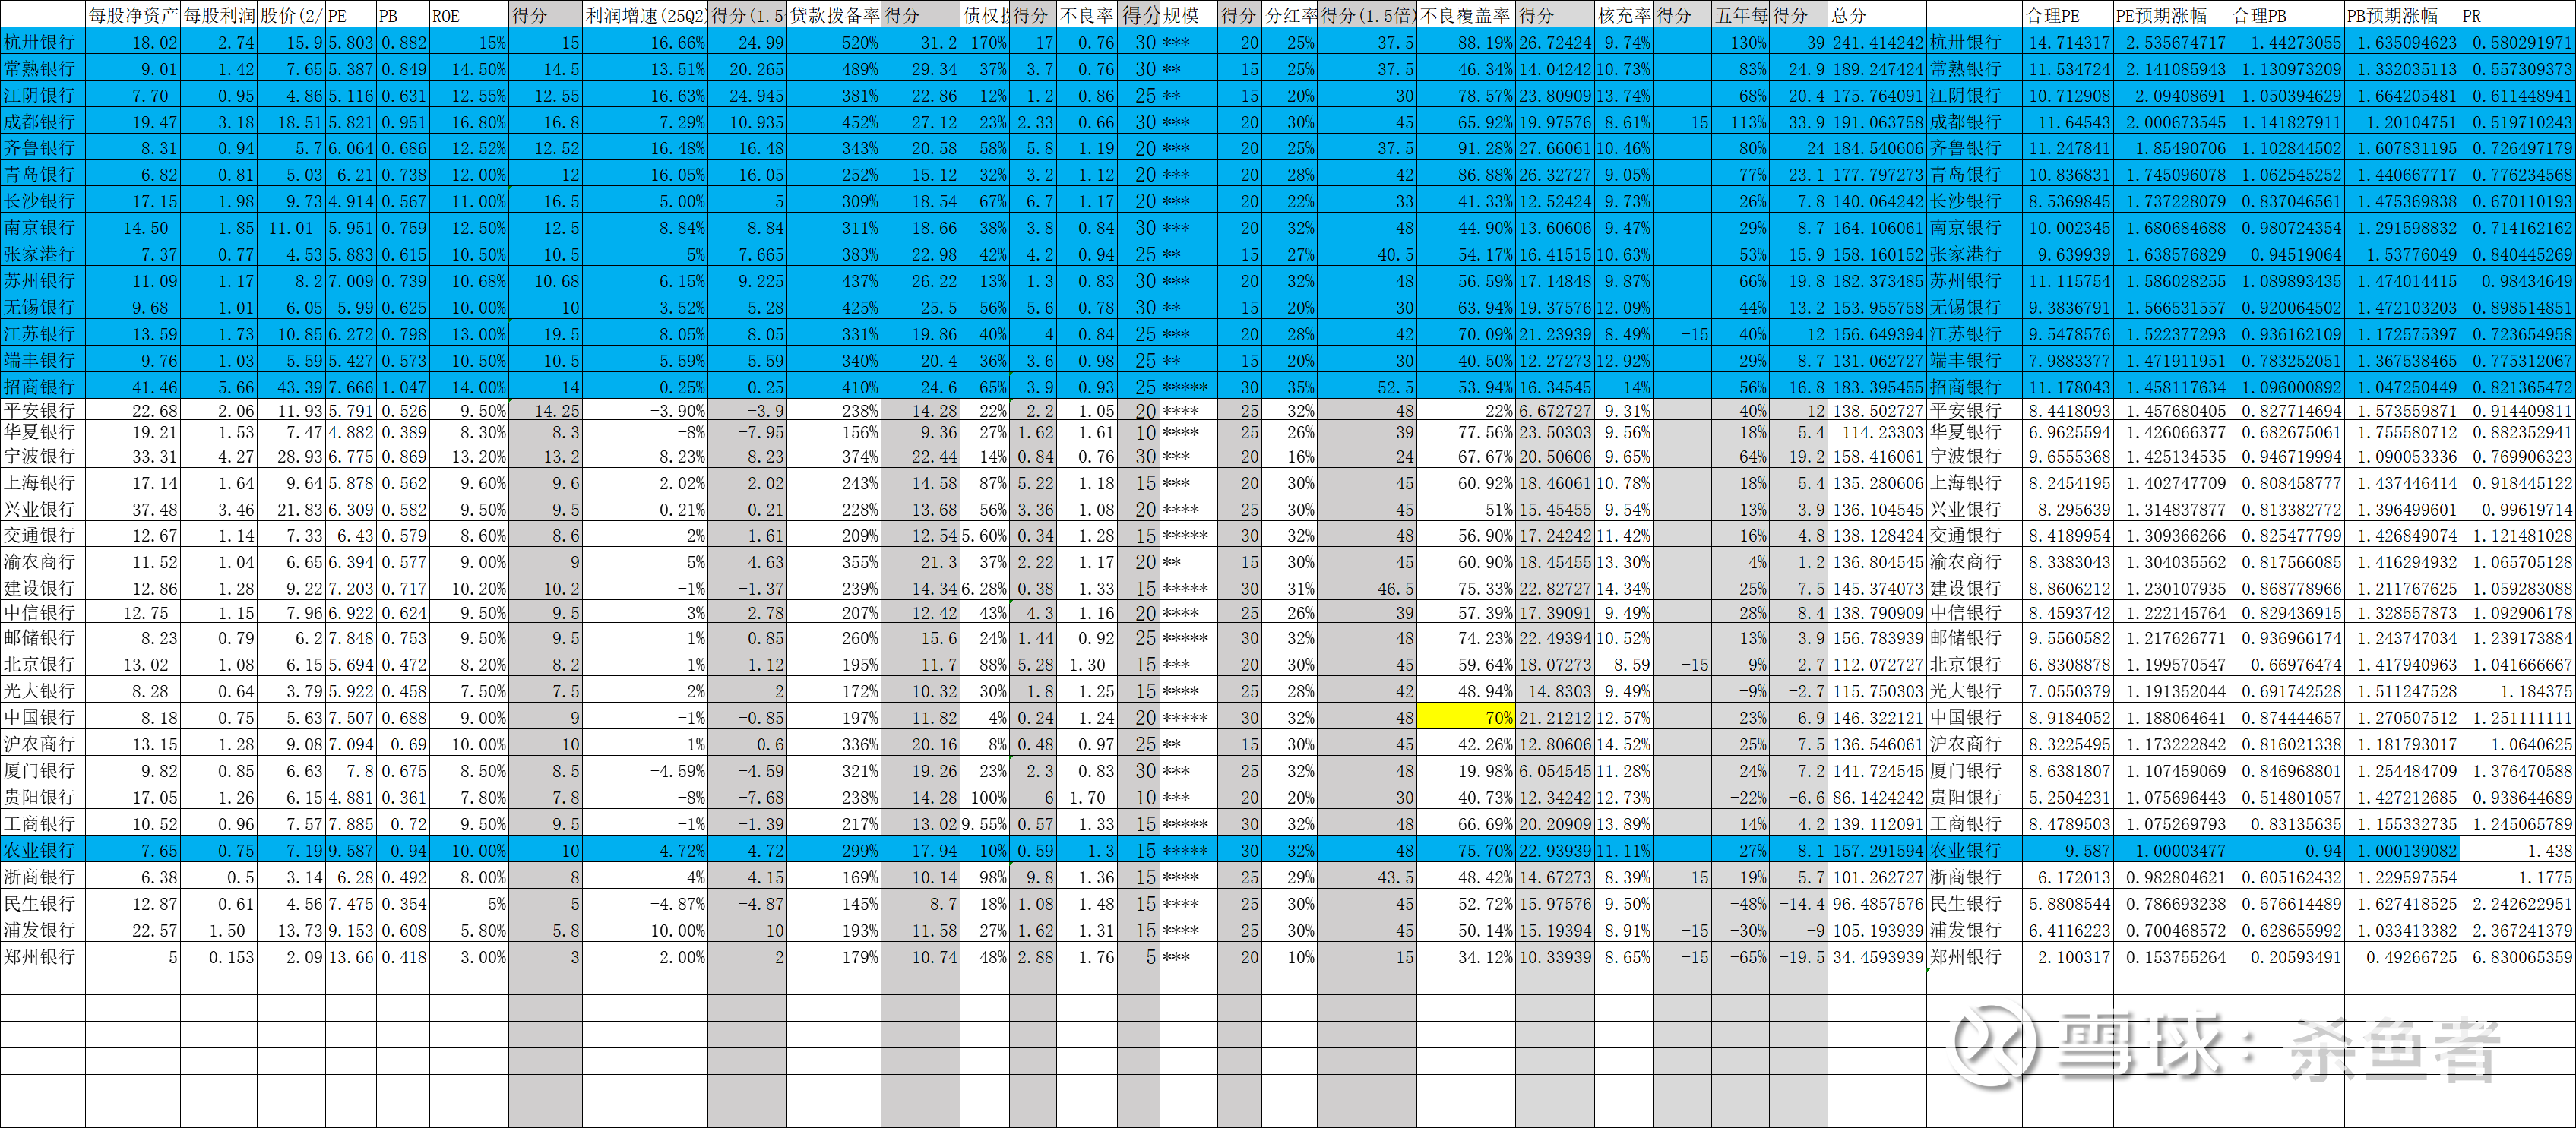This screenshot has height=1128, width=2576.
Task: Select 郑州银行 PR value 6.830065359
Action: [x=2520, y=956]
